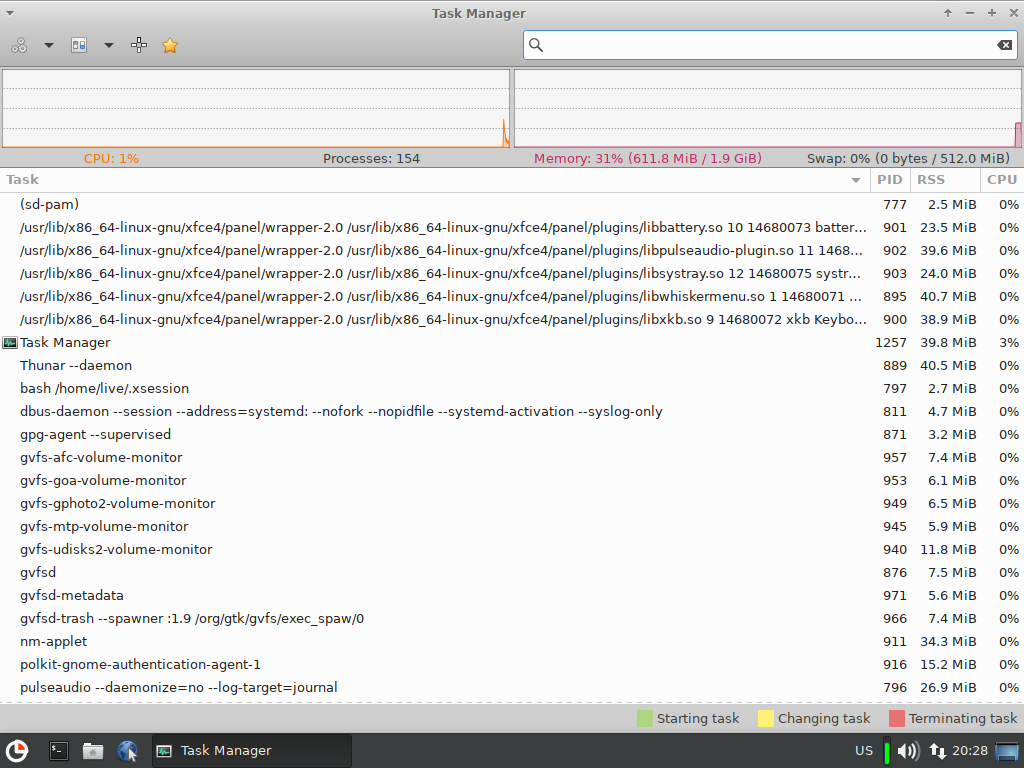This screenshot has width=1024, height=768.
Task: Click the sort arrow in Task header
Action: pos(856,180)
